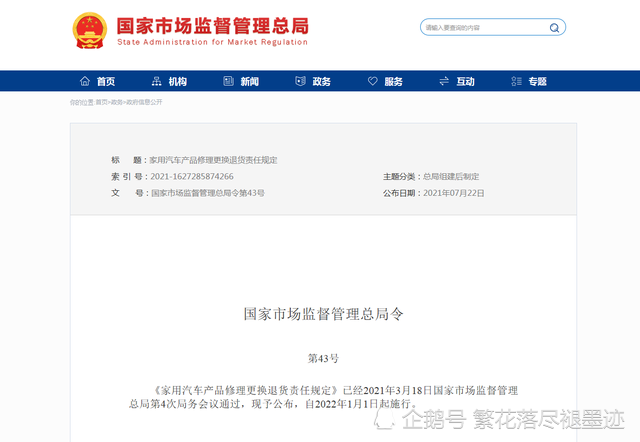Image resolution: width=640 pixels, height=442 pixels.
Task: Open the 互动 navigation menu item
Action: pos(465,82)
